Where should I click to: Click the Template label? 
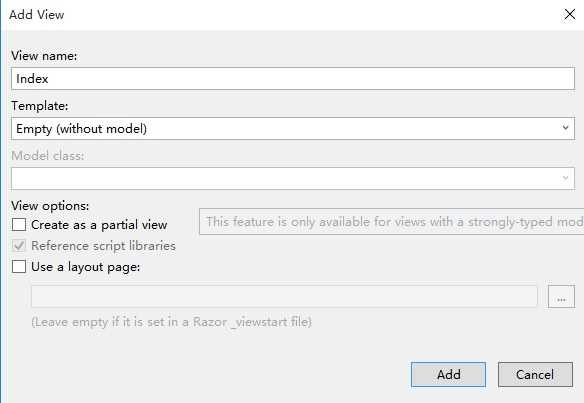click(40, 106)
